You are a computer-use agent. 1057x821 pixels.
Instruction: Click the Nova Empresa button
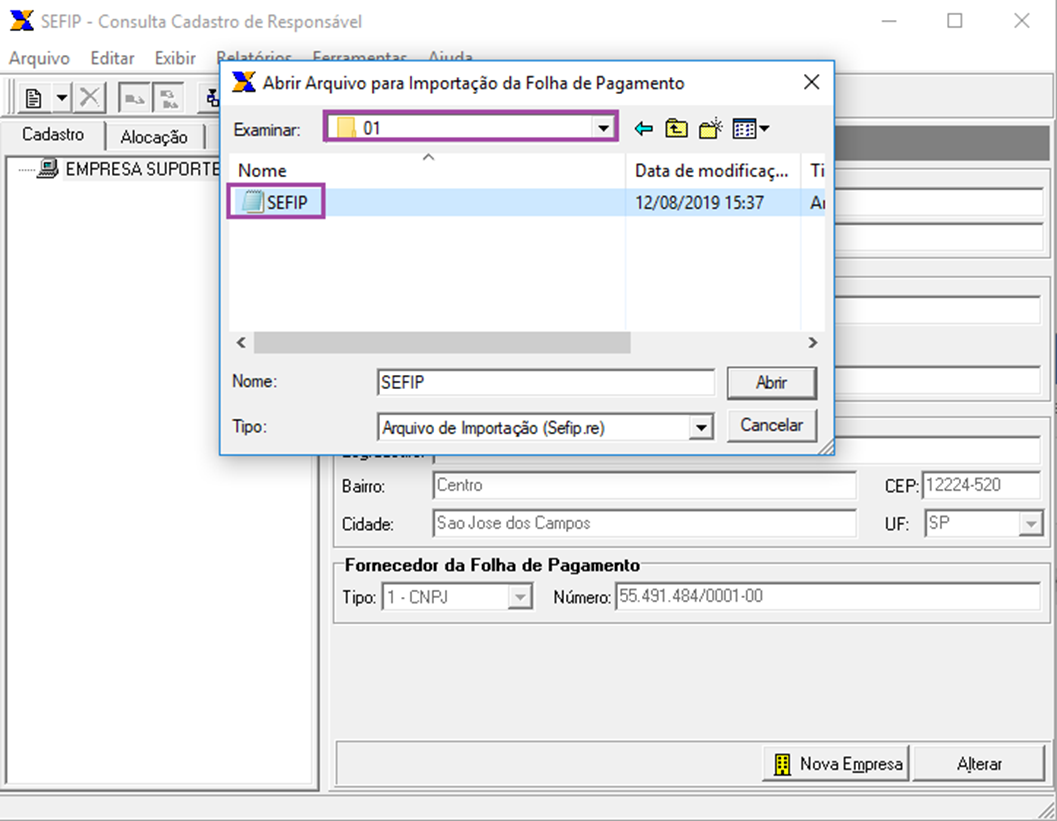pyautogui.click(x=836, y=764)
